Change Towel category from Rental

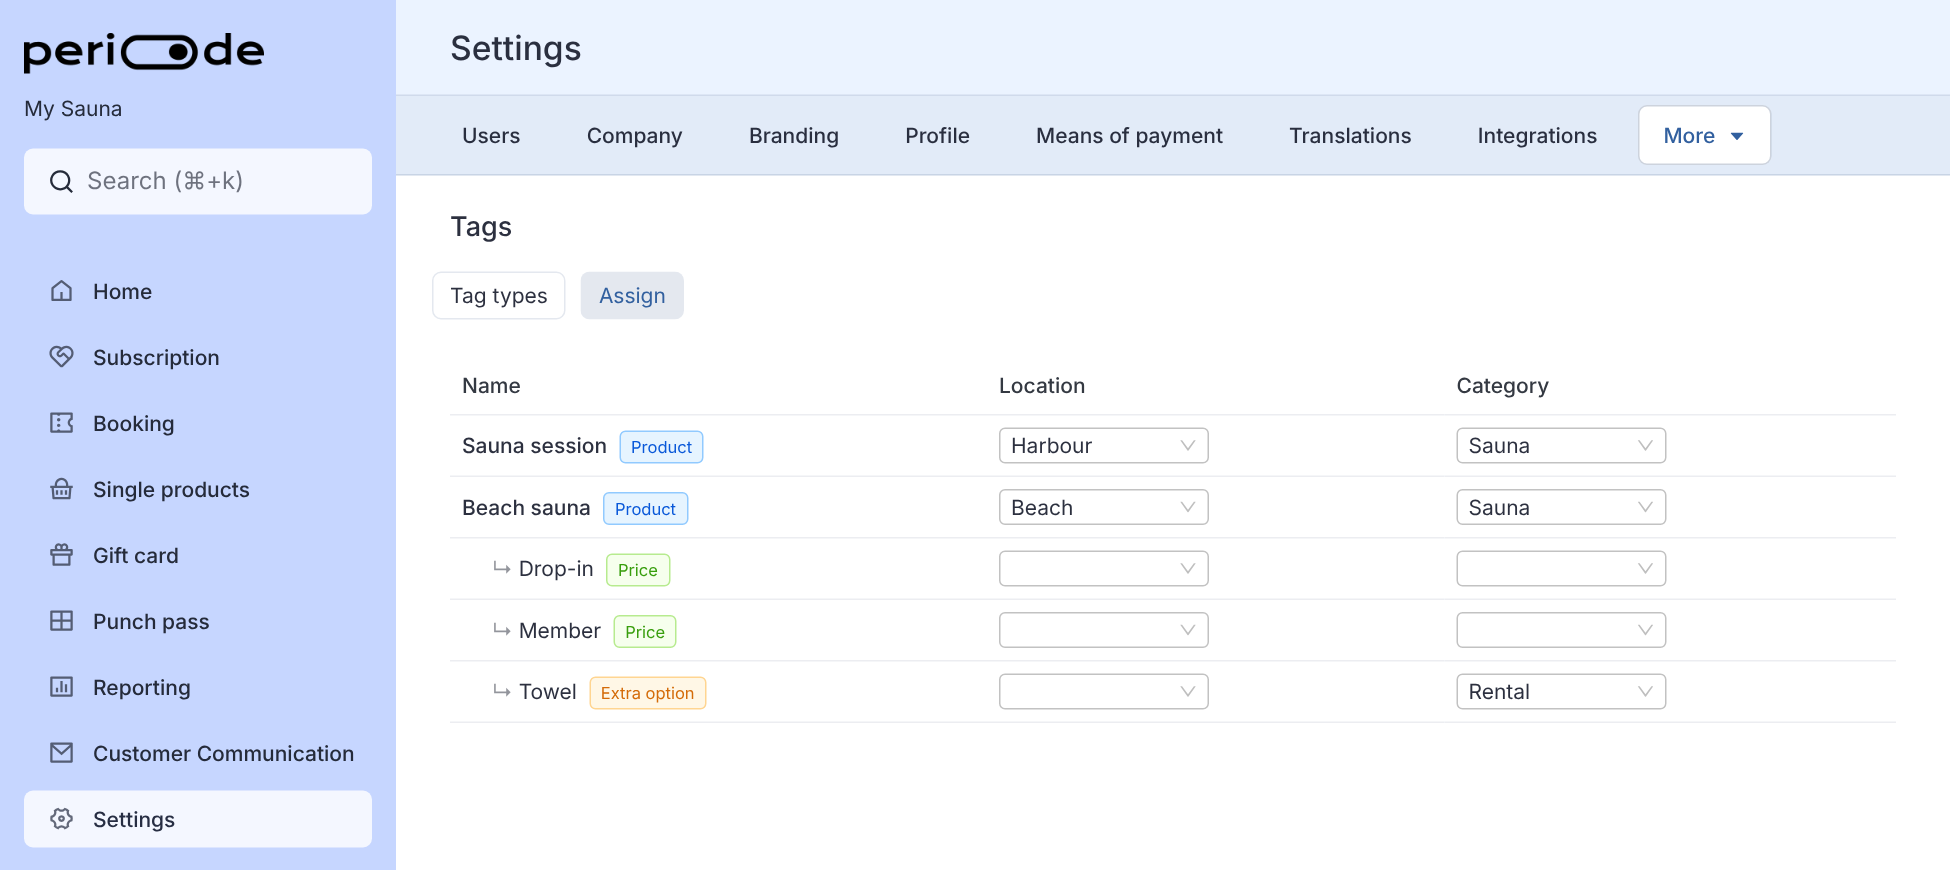point(1561,692)
